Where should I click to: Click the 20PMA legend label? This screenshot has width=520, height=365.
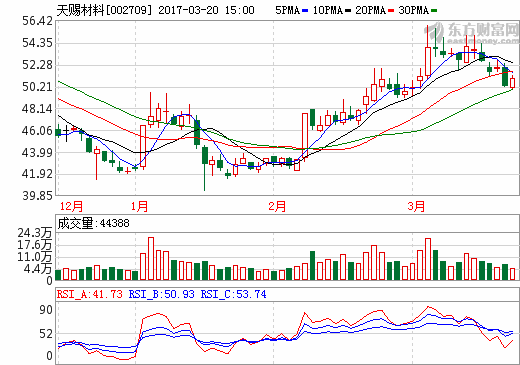pos(370,10)
